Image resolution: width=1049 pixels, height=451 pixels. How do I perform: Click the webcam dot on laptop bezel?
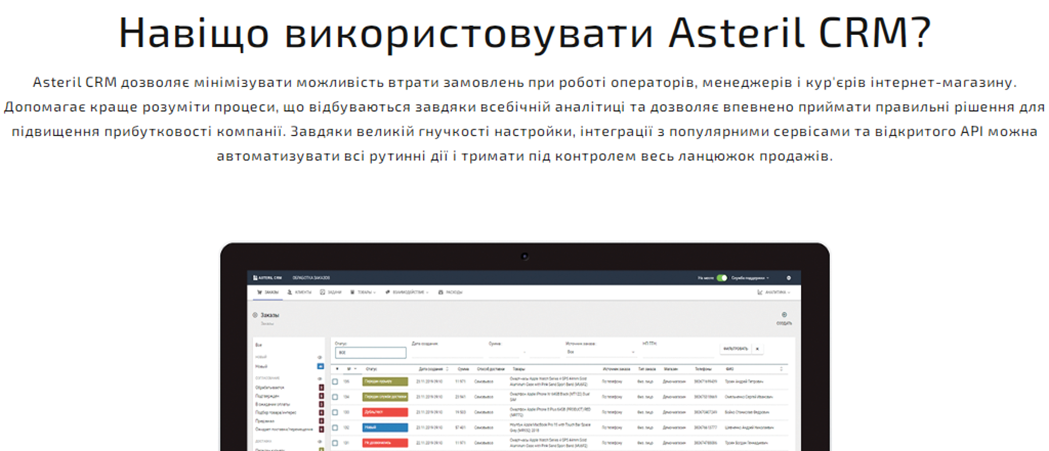524,256
